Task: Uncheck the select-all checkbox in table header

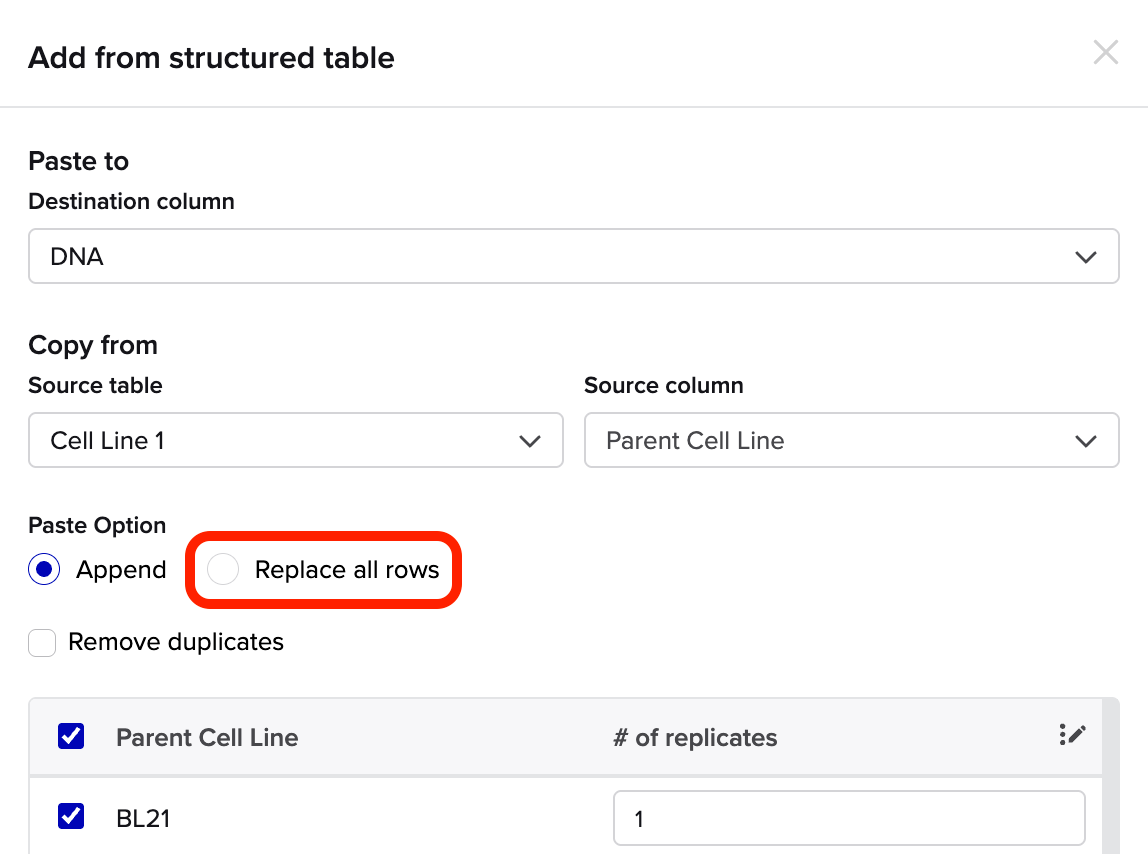Action: coord(71,737)
